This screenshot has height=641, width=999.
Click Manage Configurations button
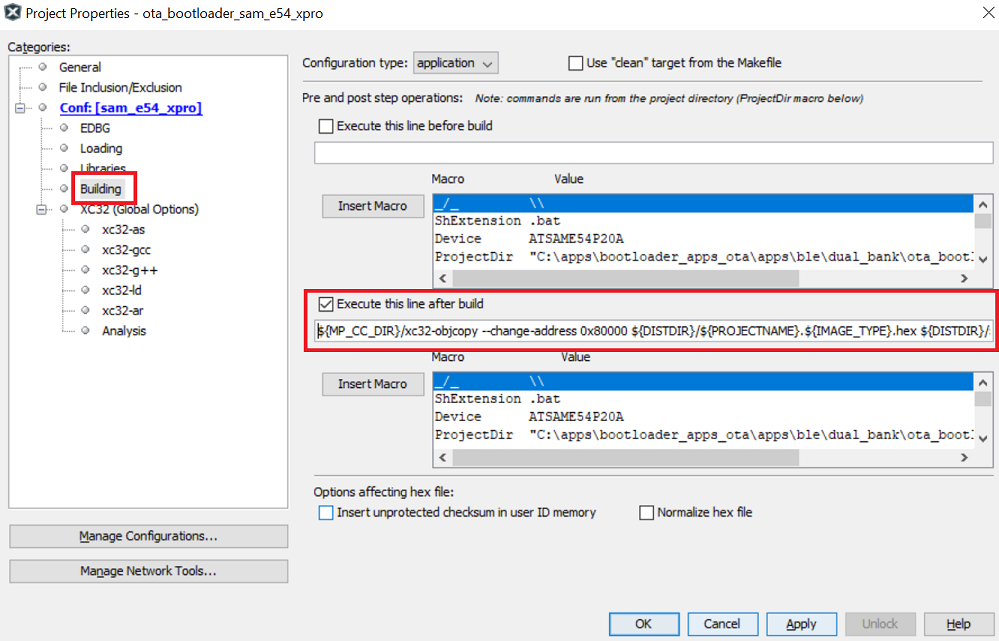[148, 537]
